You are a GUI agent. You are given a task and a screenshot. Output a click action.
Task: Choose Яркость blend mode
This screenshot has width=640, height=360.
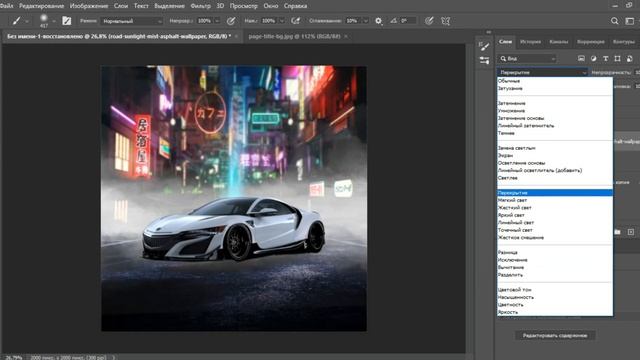[508, 312]
